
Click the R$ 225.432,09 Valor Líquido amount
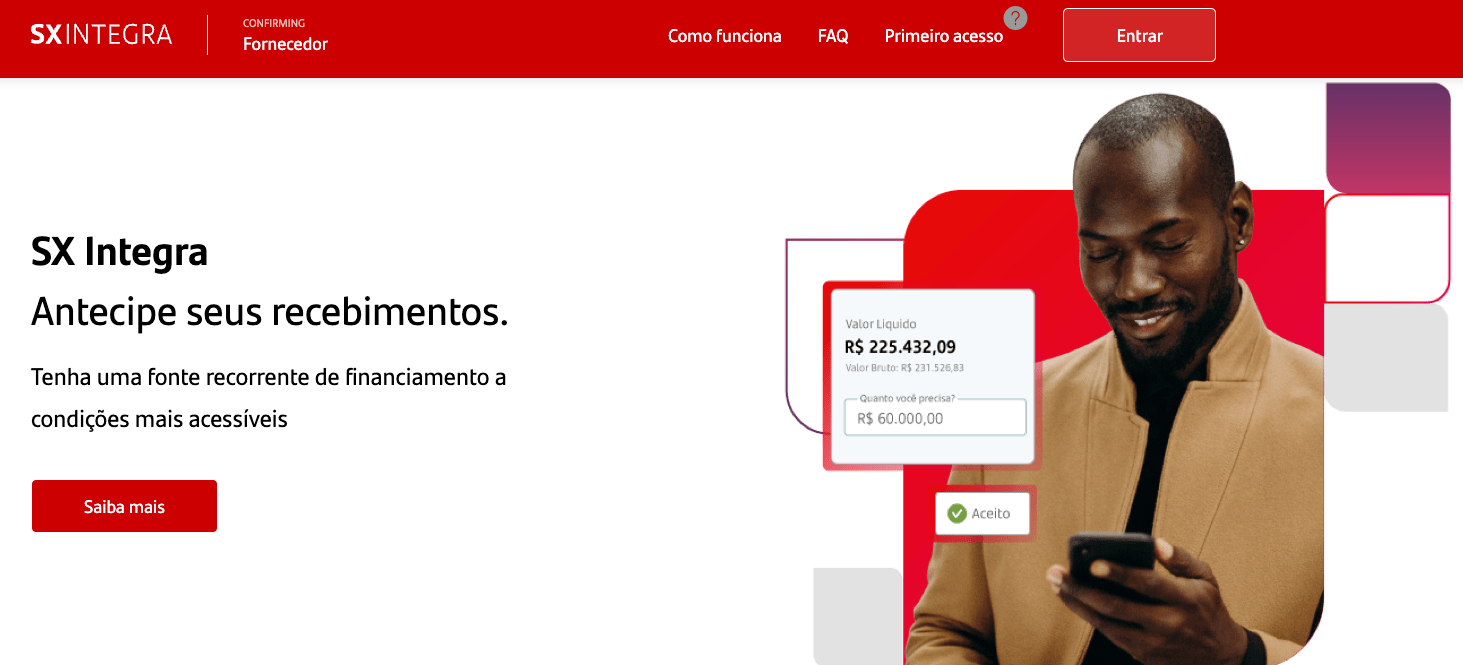coord(900,347)
